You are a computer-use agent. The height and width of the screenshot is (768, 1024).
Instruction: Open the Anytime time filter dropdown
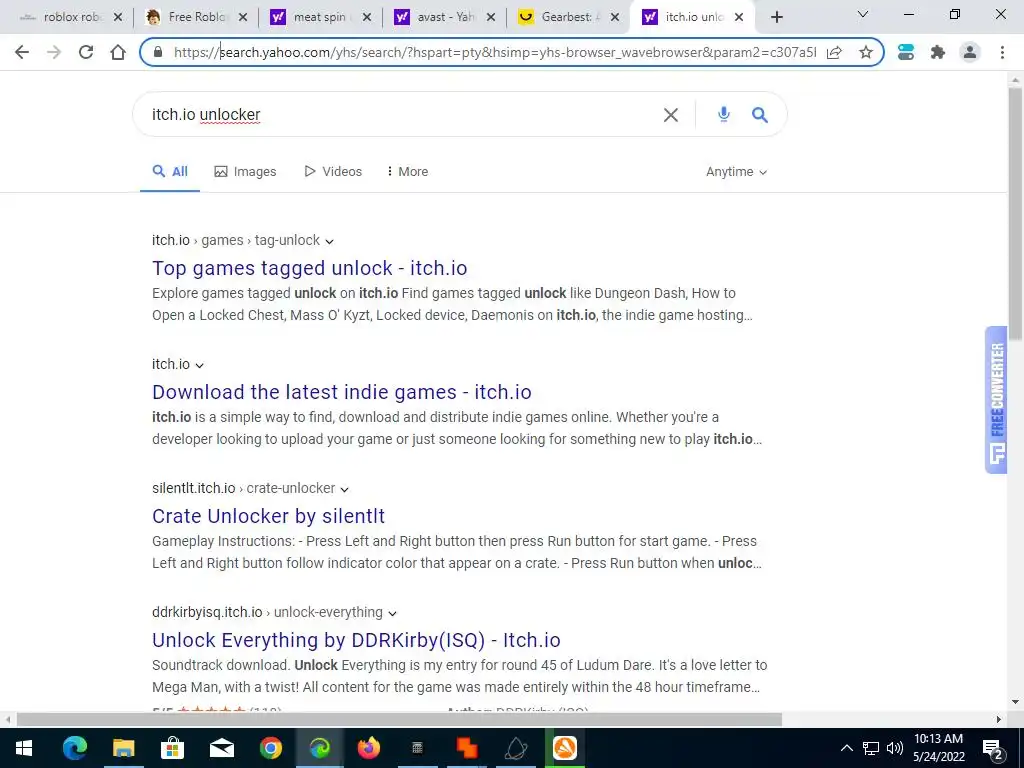(736, 172)
